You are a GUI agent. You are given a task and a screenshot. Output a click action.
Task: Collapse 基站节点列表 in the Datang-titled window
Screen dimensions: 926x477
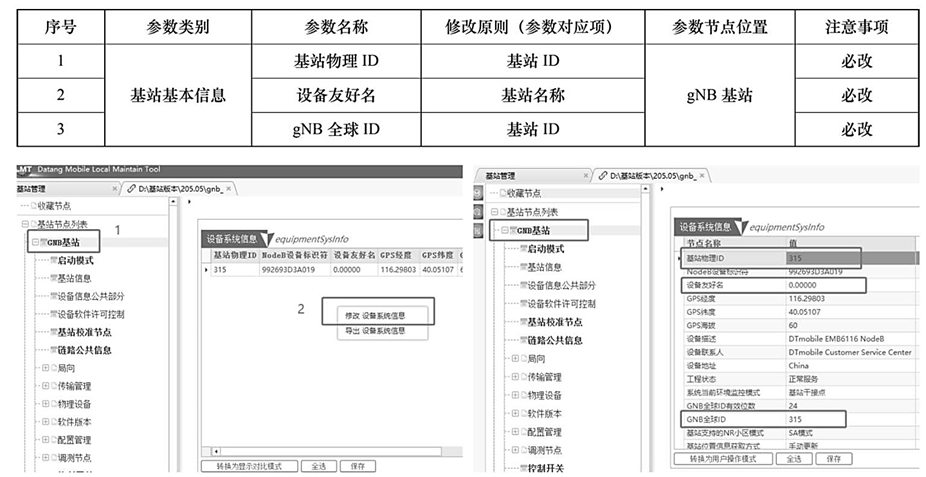[25, 224]
